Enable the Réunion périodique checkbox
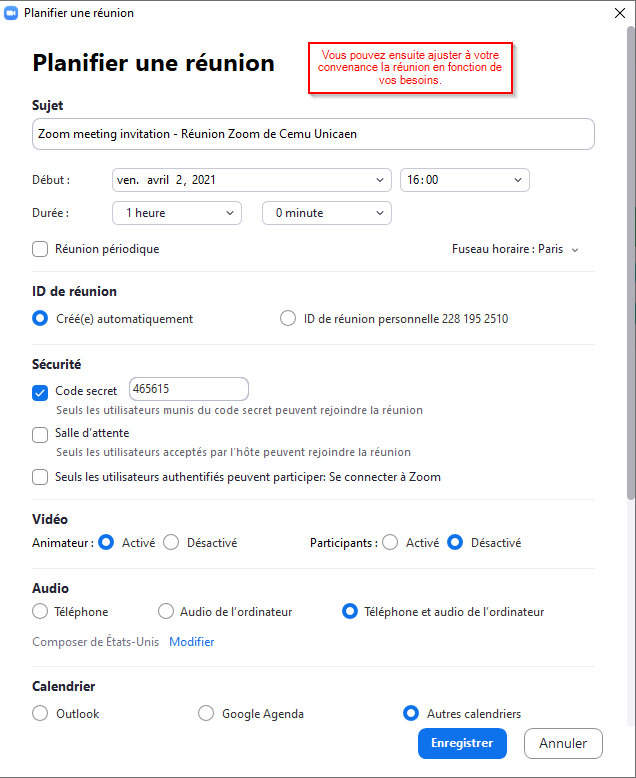 tap(40, 249)
